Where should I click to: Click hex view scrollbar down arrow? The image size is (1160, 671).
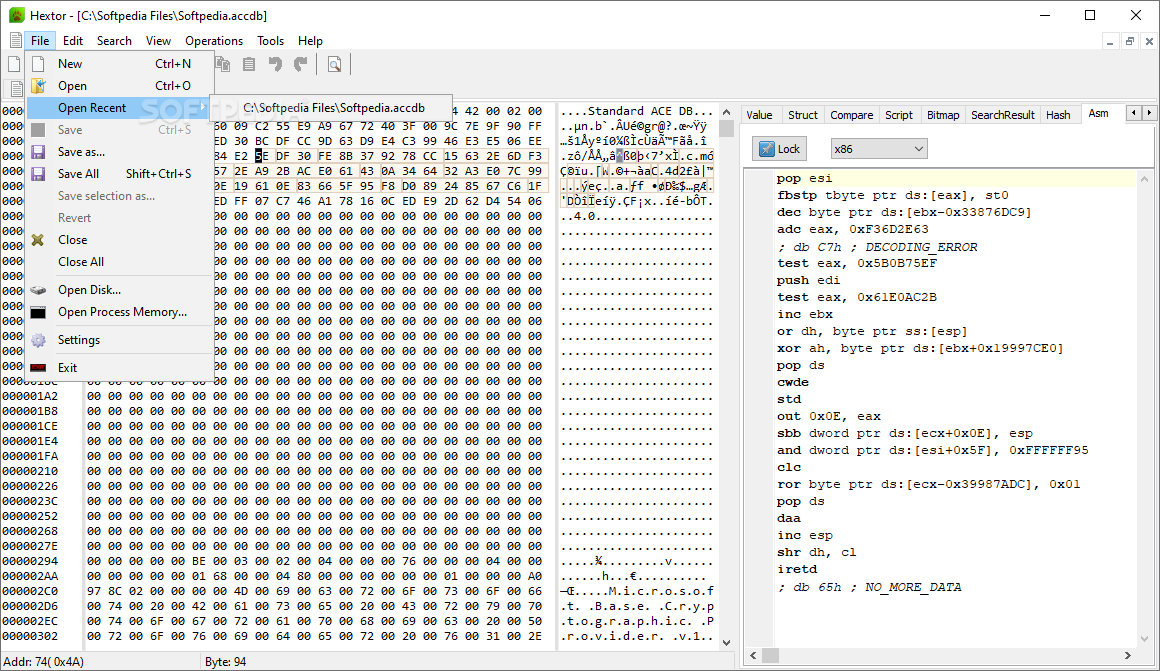tap(726, 643)
